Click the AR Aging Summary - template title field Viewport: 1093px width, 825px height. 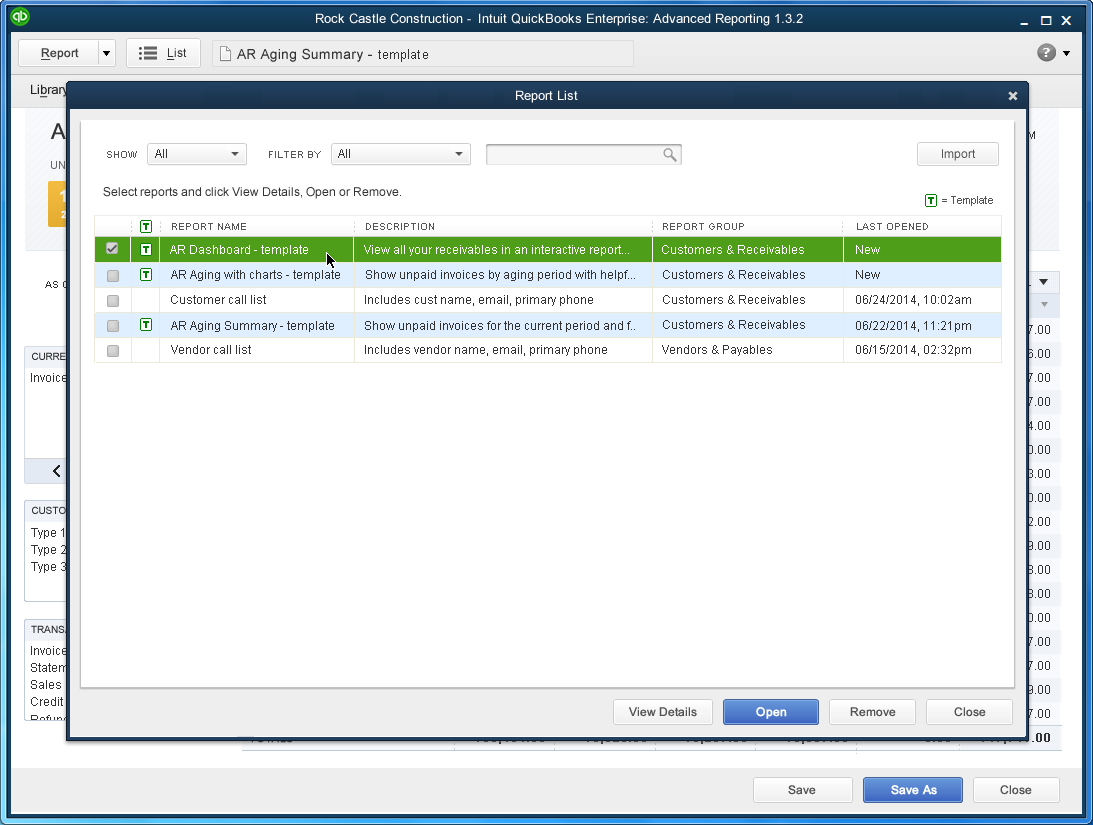coord(422,54)
